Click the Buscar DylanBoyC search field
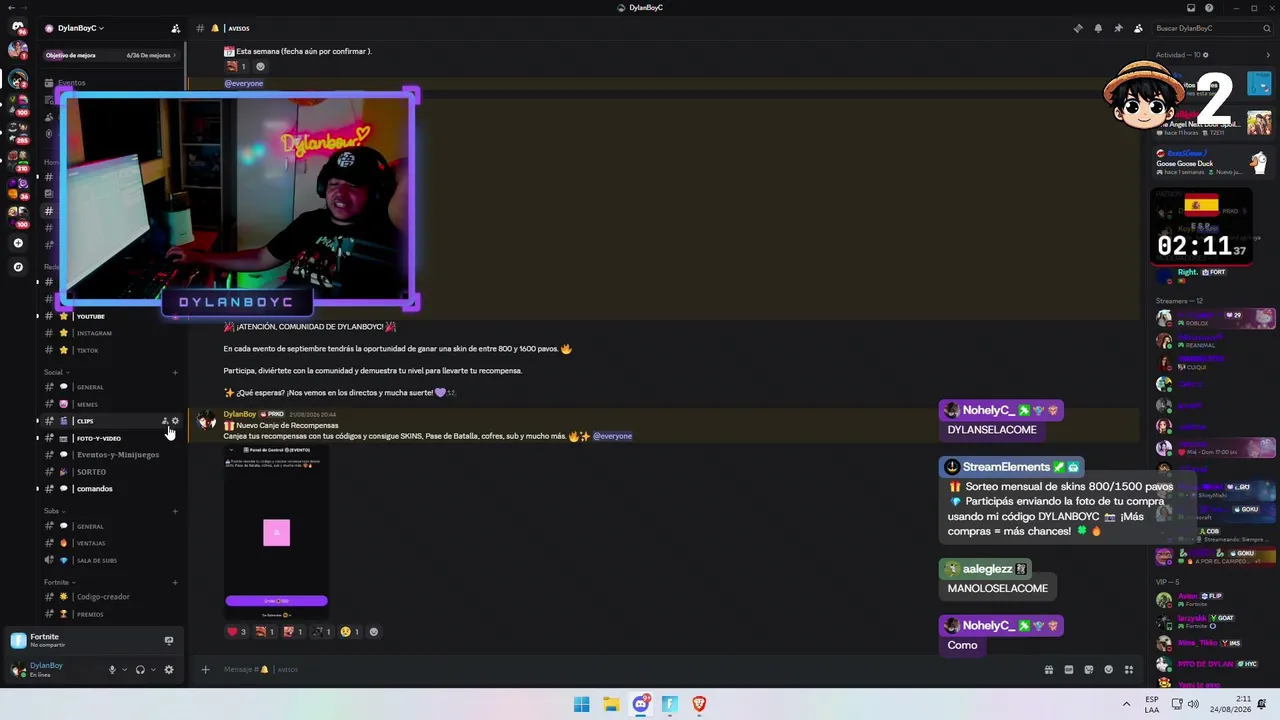The height and width of the screenshot is (720, 1280). 1213,28
